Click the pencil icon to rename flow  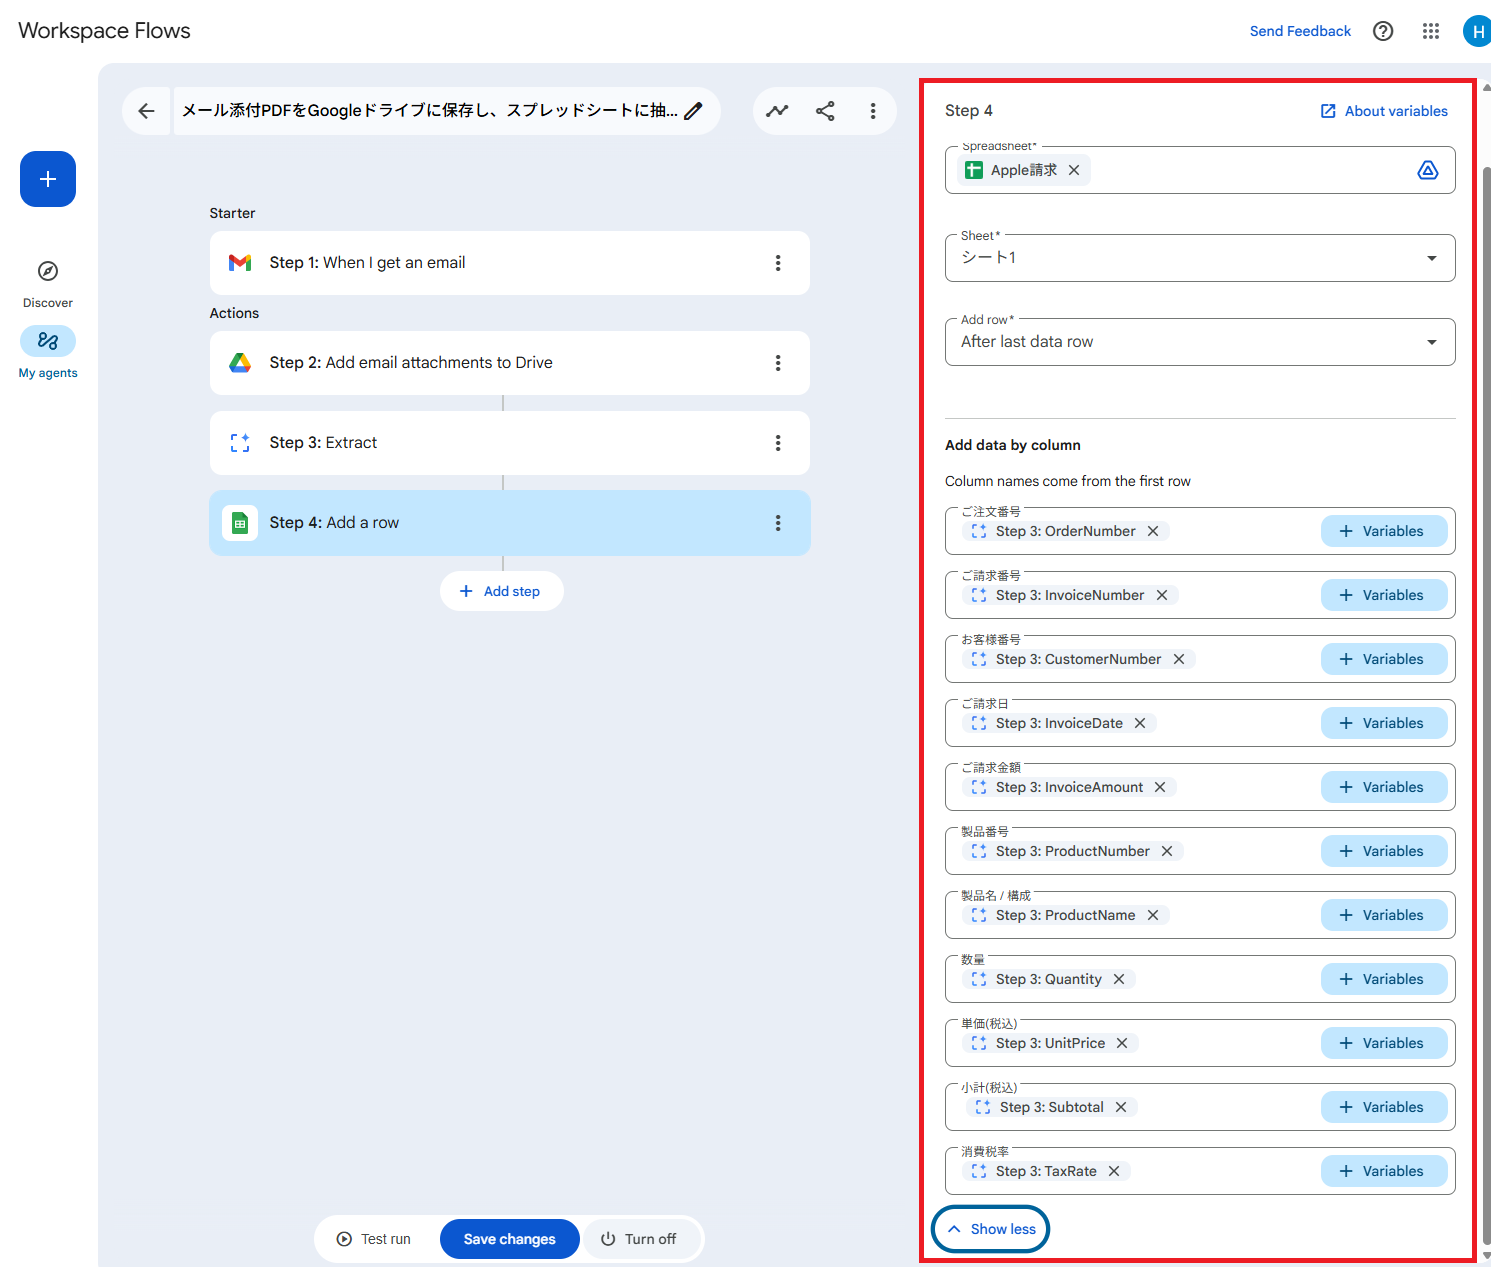(693, 111)
